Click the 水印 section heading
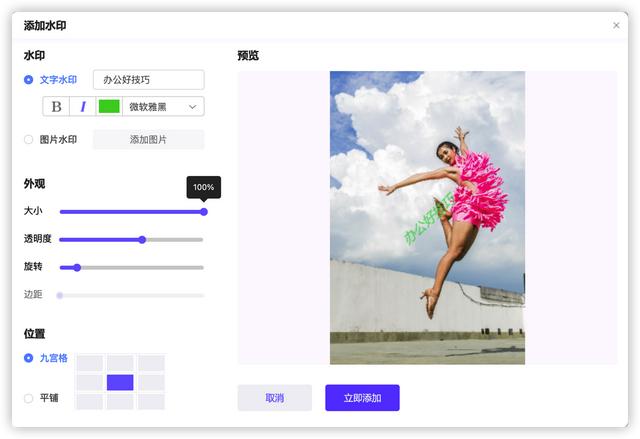 [x=34, y=55]
